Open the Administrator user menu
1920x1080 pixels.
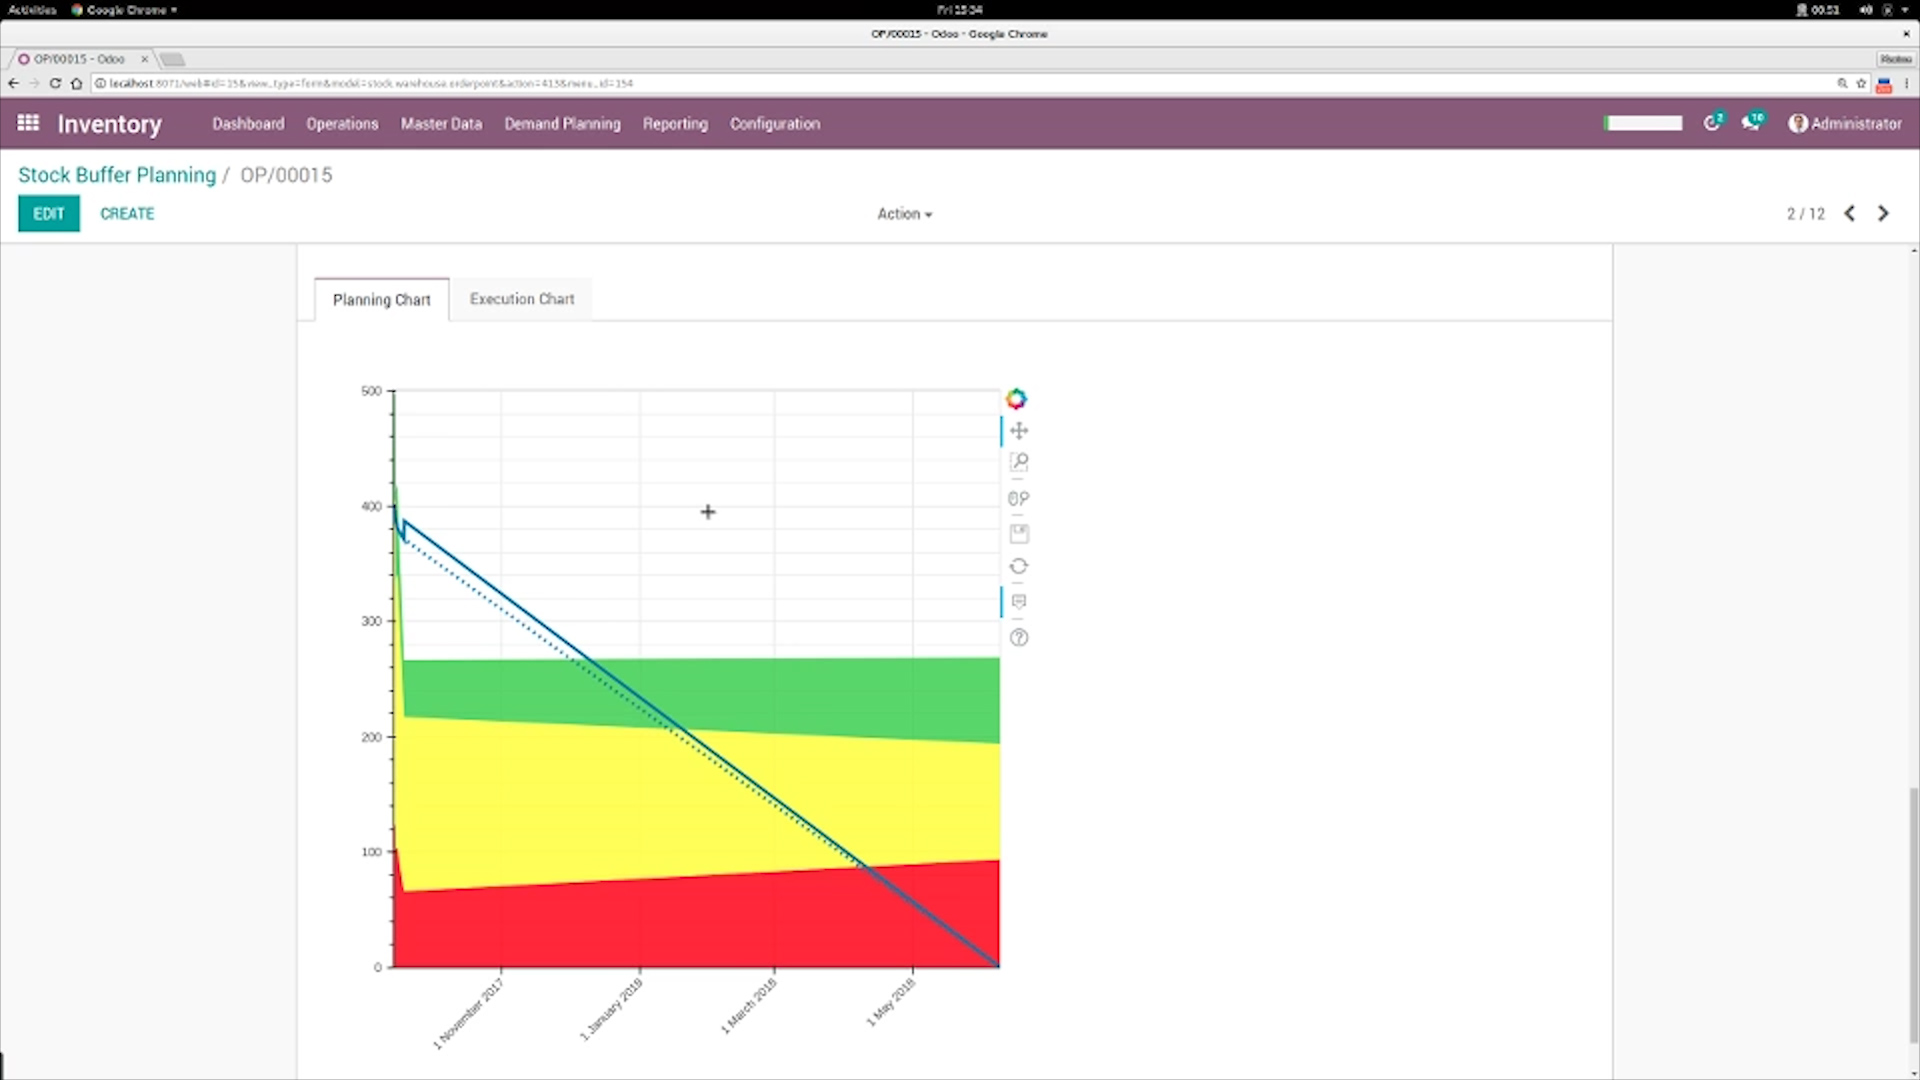click(1845, 123)
